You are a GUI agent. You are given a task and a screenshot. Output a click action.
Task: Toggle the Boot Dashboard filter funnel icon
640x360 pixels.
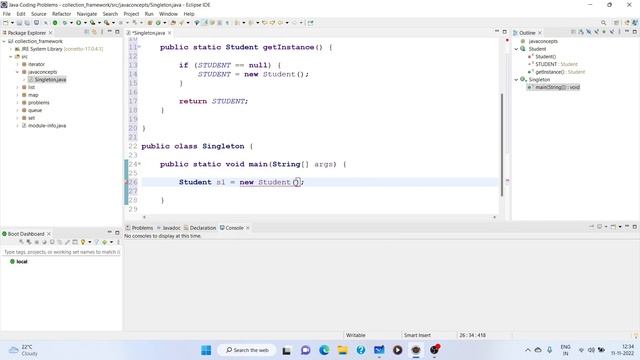pos(97,242)
